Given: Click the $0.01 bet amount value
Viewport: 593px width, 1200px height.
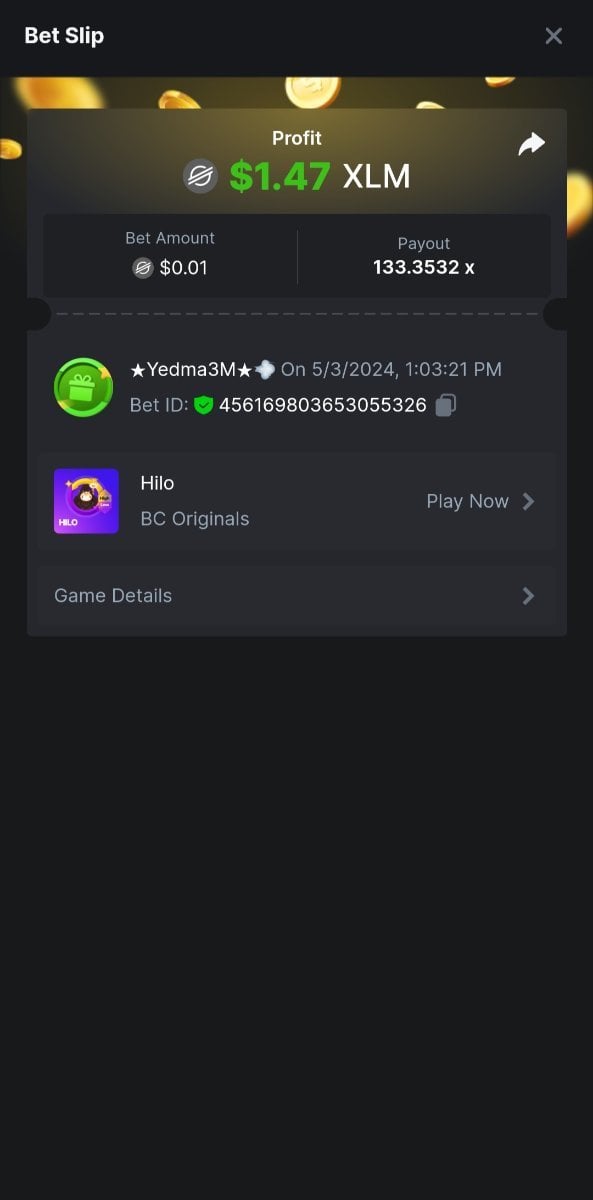Looking at the screenshot, I should 184,268.
